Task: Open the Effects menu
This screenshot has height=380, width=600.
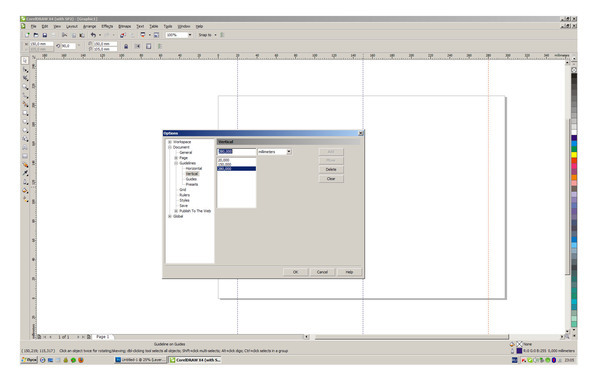Action: (107, 26)
